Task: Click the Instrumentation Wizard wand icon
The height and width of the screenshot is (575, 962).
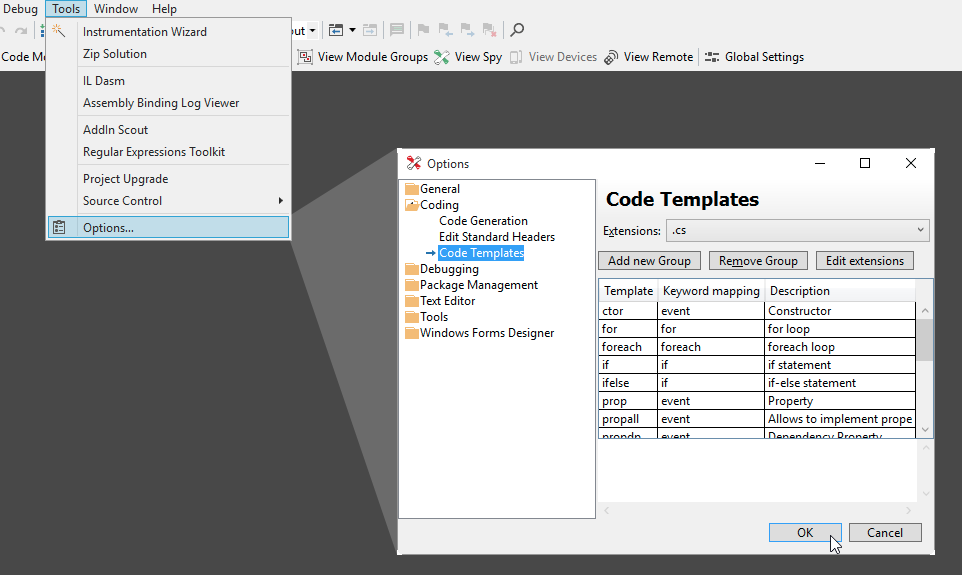Action: pyautogui.click(x=59, y=31)
